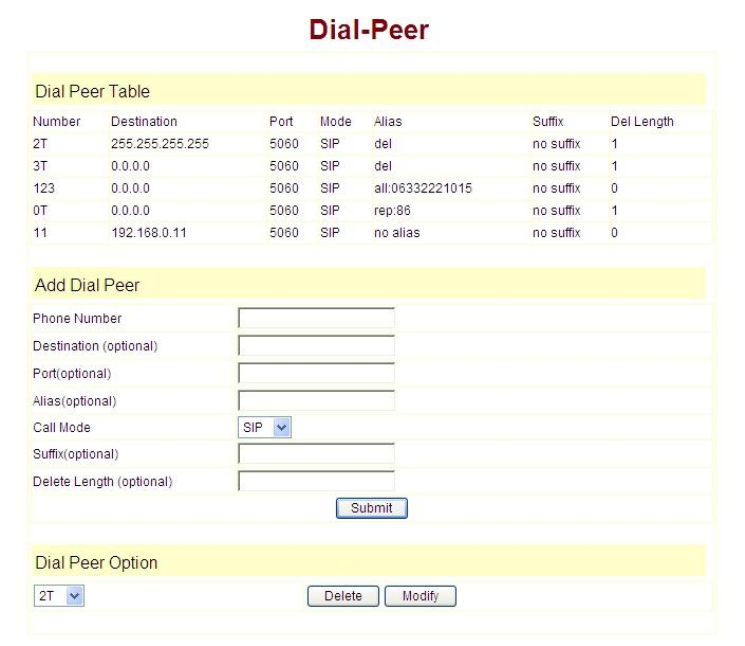Click the Suffix(optional) input field
The image size is (745, 646).
(x=316, y=454)
